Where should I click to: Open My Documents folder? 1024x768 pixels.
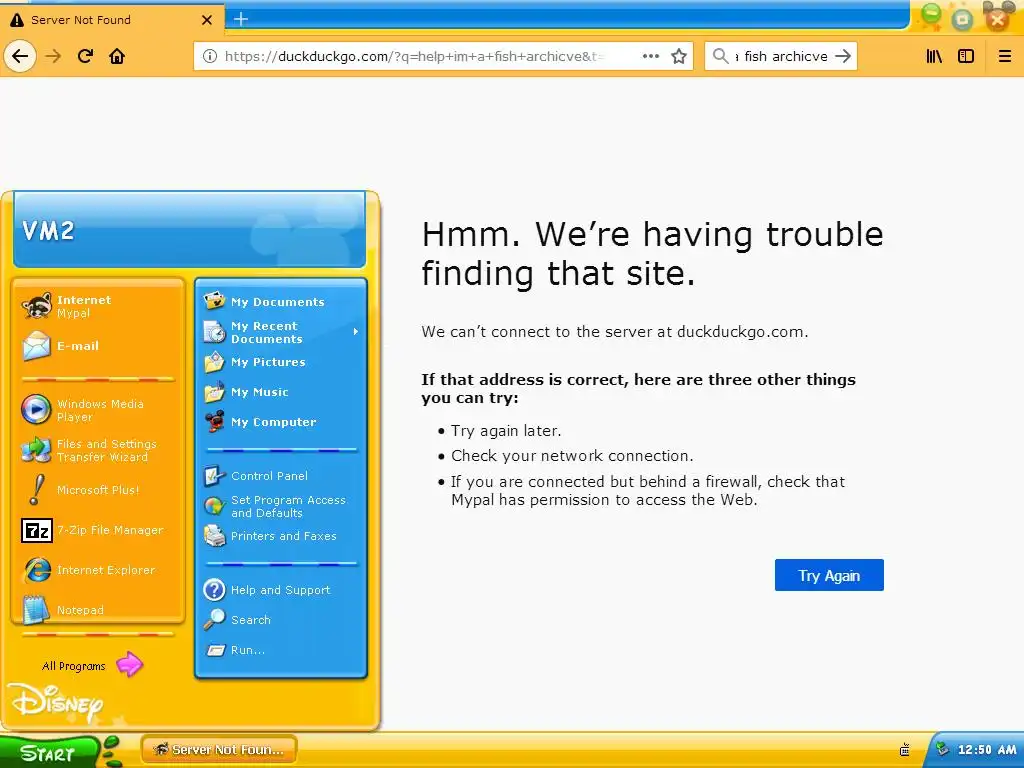(281, 302)
